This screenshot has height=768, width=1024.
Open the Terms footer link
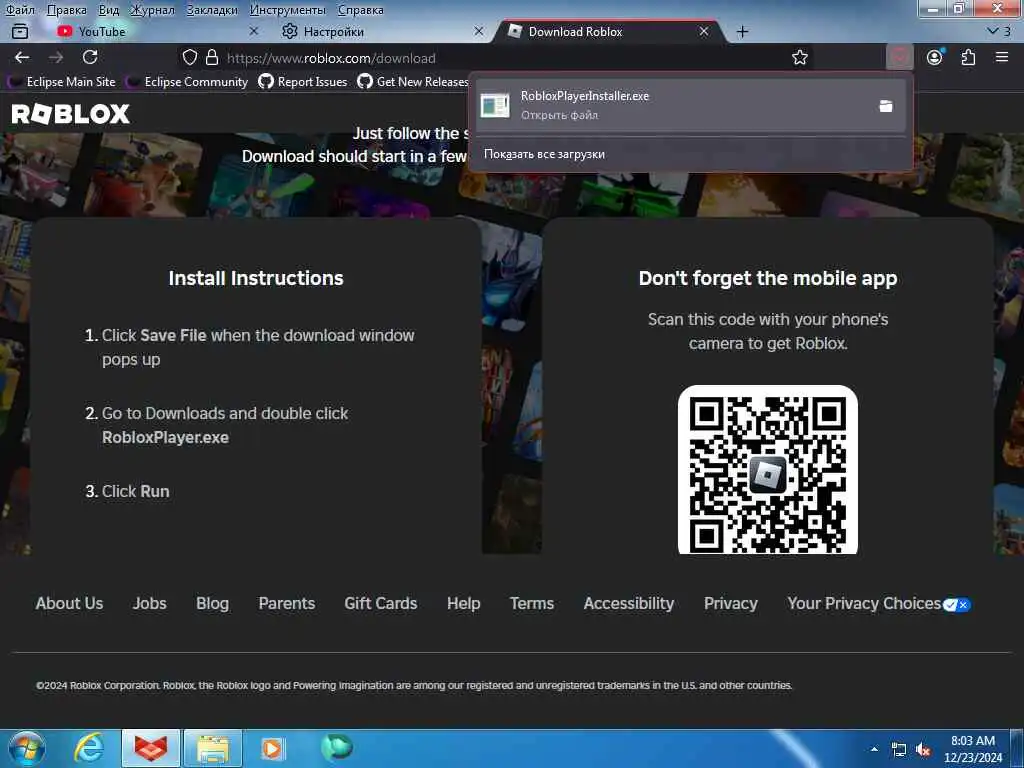click(532, 603)
